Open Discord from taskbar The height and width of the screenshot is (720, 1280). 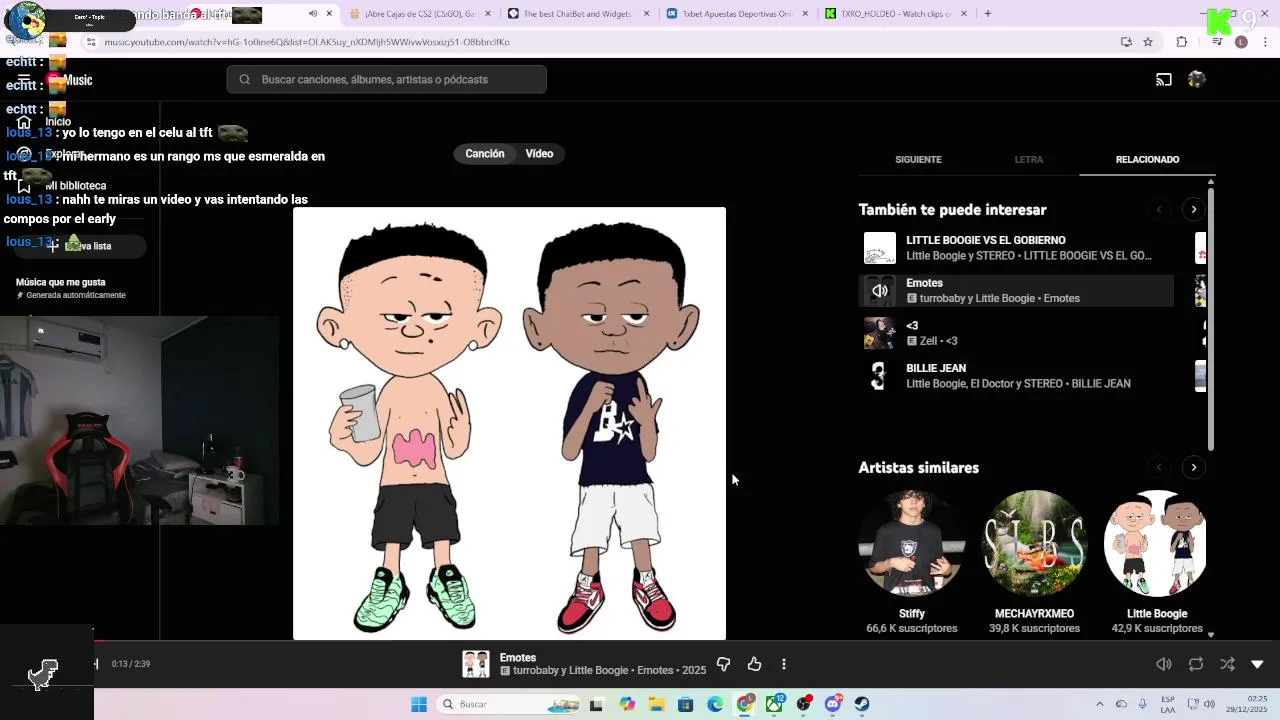(833, 704)
